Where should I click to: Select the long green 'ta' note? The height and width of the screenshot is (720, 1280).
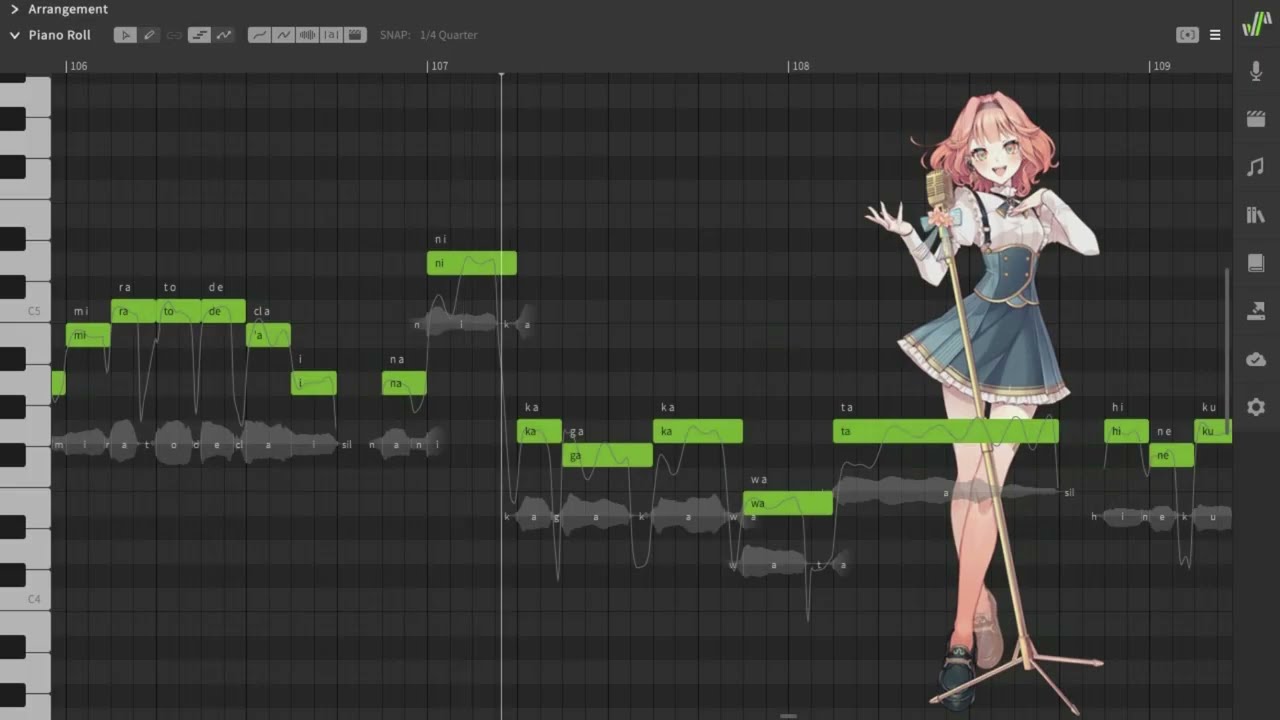pyautogui.click(x=946, y=431)
